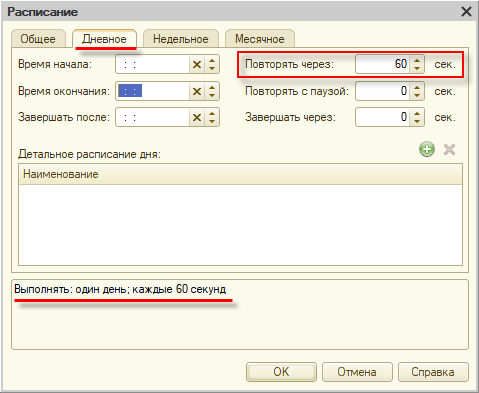The image size is (479, 393).
Task: Increase the Повторять с паузой value
Action: tap(417, 87)
